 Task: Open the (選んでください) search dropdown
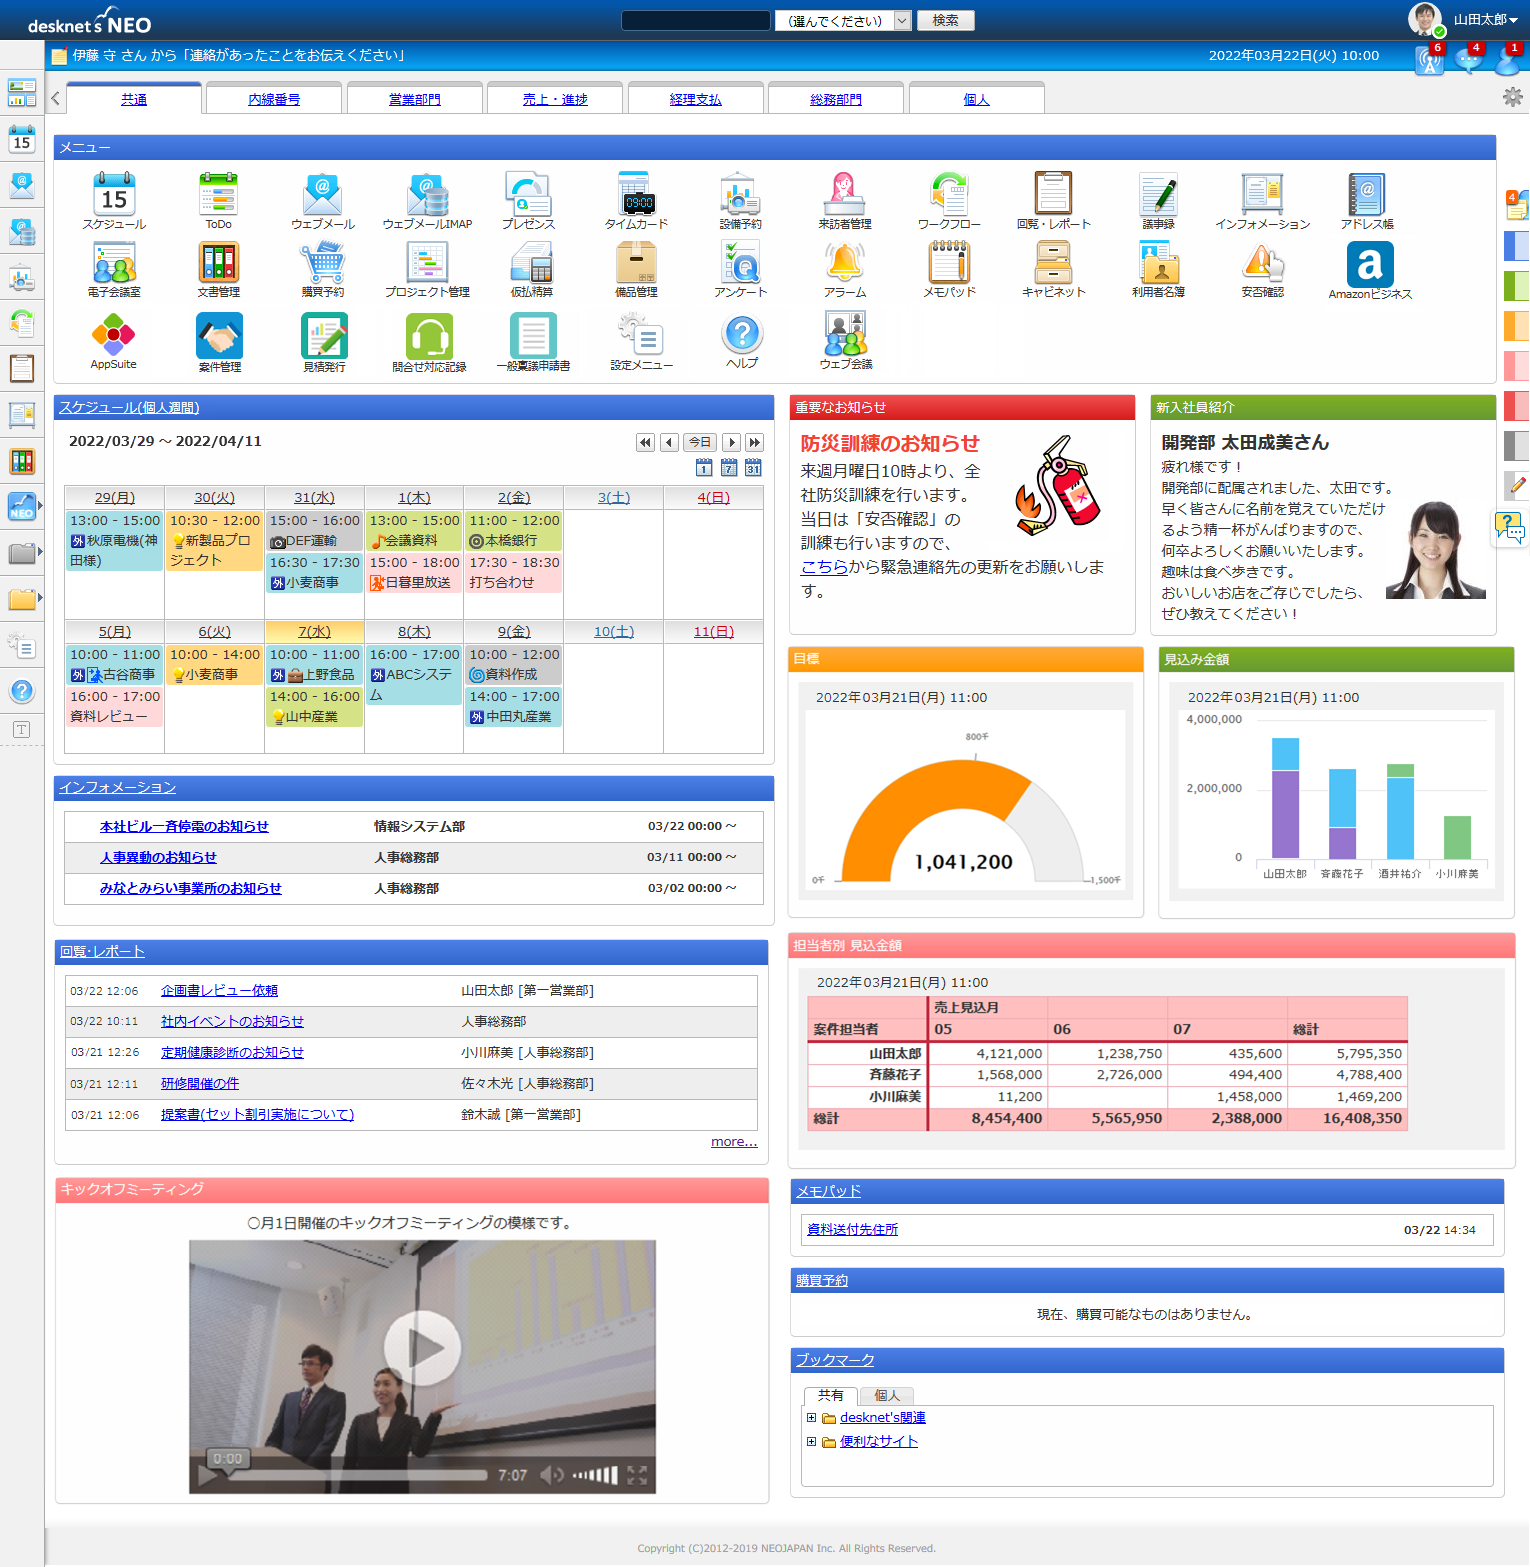coord(843,21)
